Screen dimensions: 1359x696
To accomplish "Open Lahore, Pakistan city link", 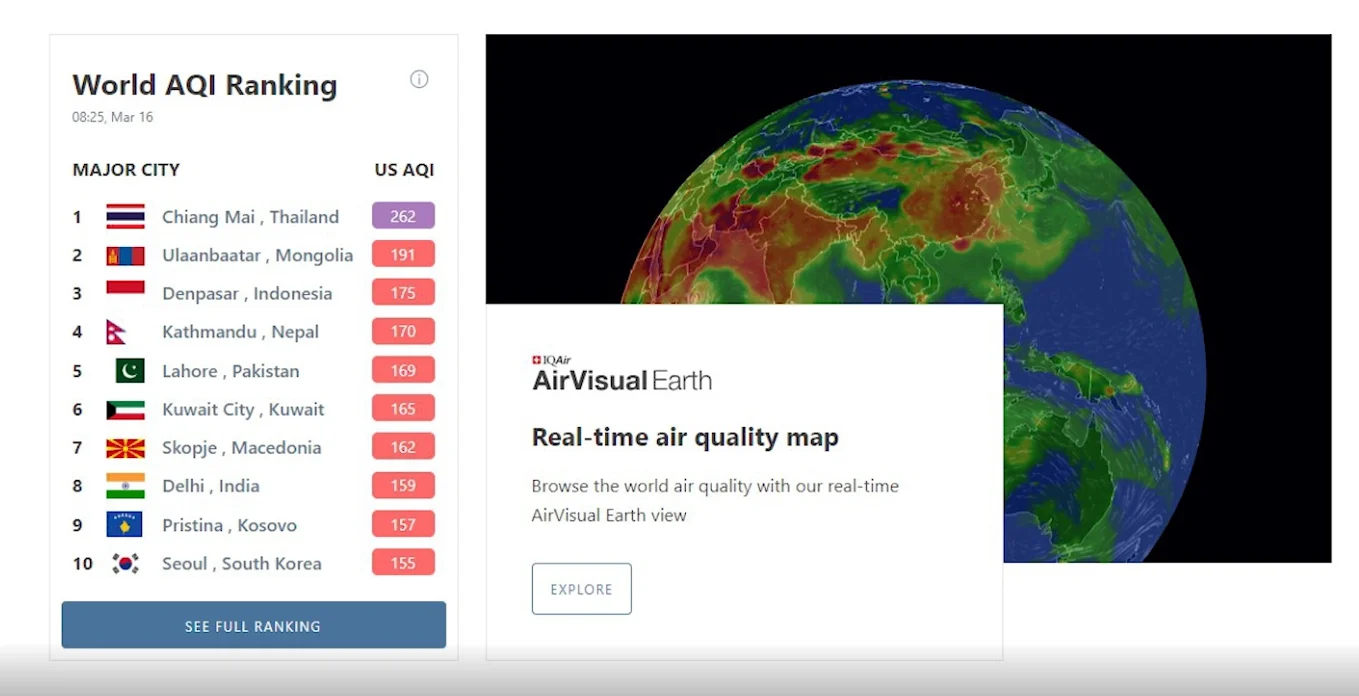I will tap(231, 371).
